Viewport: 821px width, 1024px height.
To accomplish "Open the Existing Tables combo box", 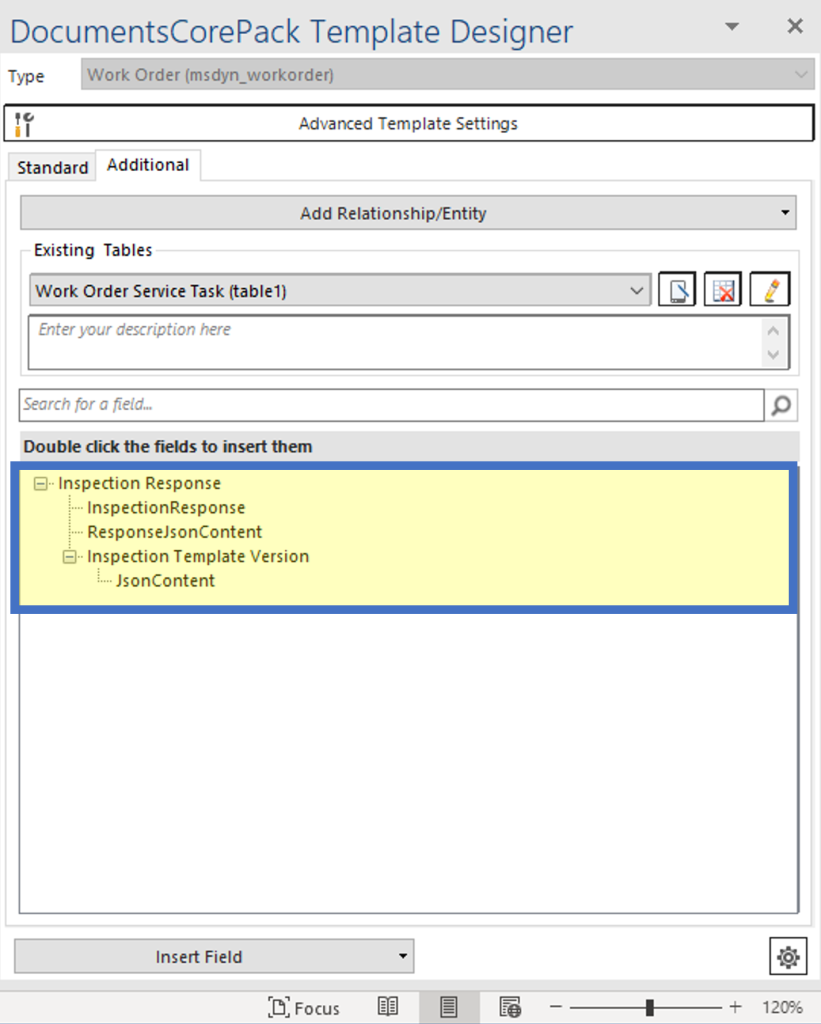I will (x=340, y=291).
